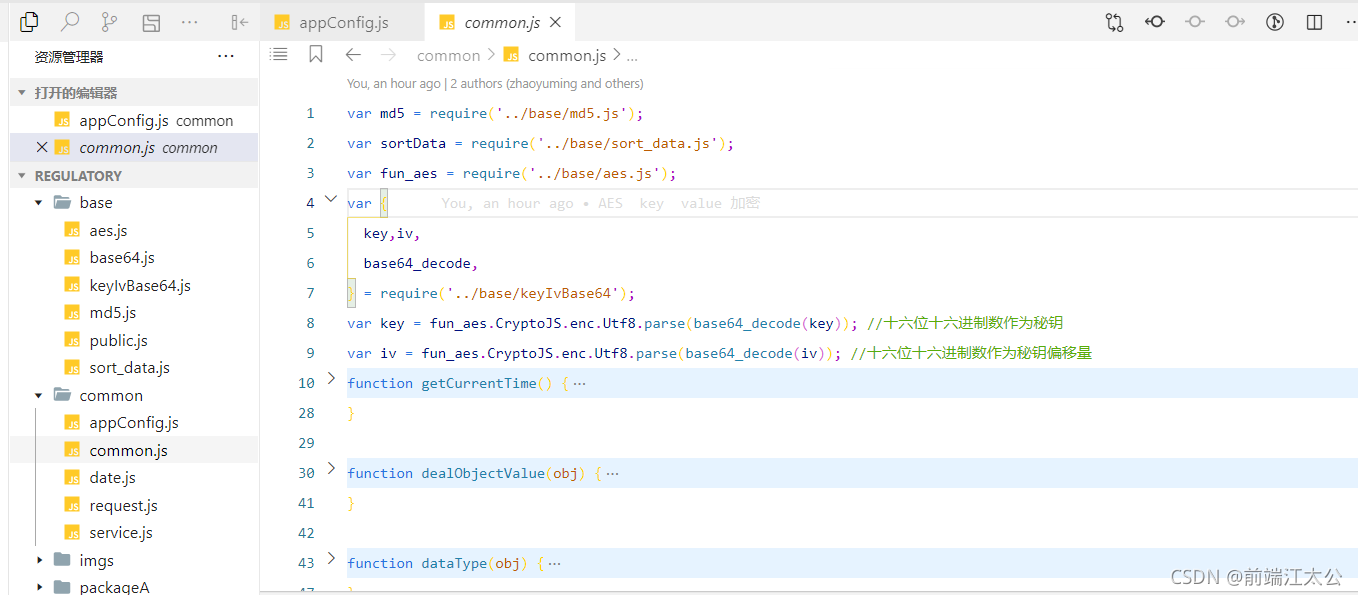Screen dimensions: 1358x595
Task: Go to next change commit icon
Action: [1235, 21]
